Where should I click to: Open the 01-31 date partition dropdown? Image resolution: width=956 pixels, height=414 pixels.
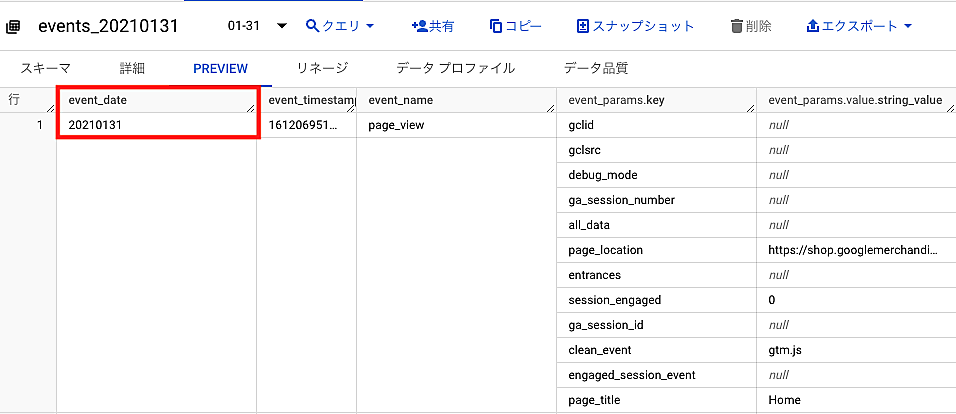[x=281, y=26]
